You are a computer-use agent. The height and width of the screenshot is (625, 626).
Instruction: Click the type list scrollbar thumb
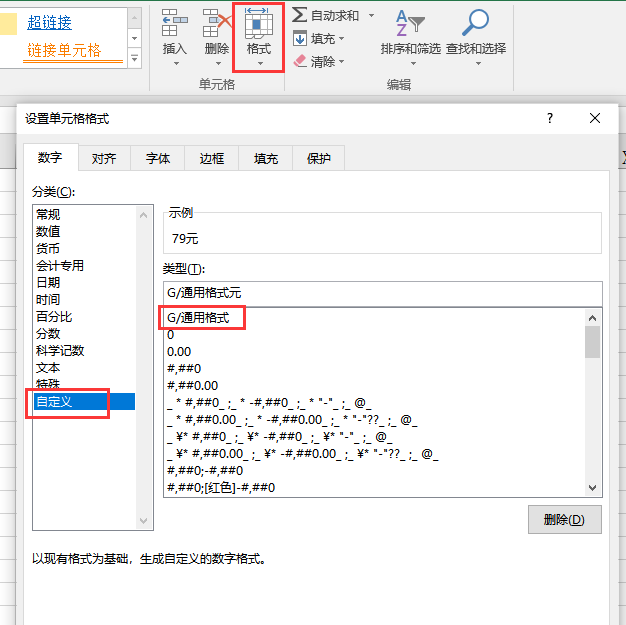click(592, 342)
